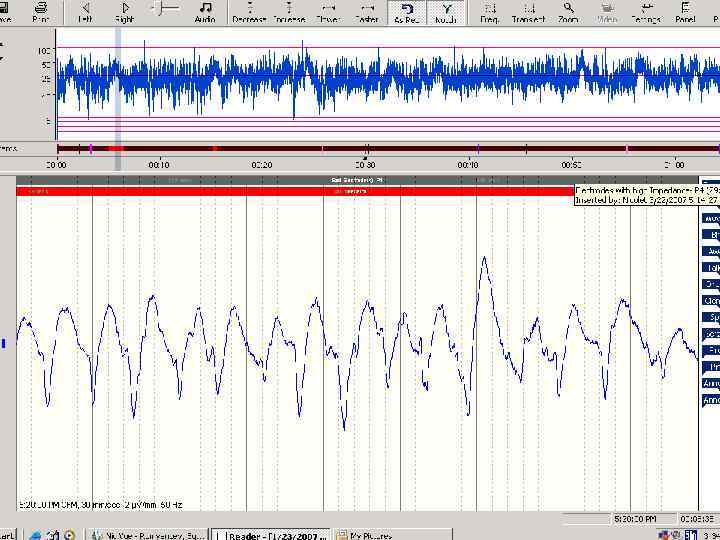Switch to the My Pictures taskbar window

tap(370, 535)
